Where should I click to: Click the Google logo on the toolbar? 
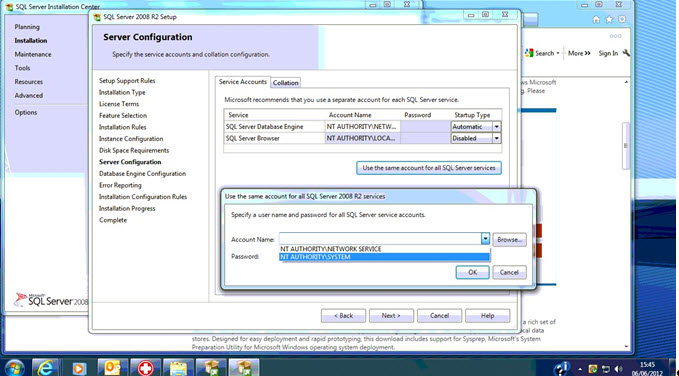point(529,53)
